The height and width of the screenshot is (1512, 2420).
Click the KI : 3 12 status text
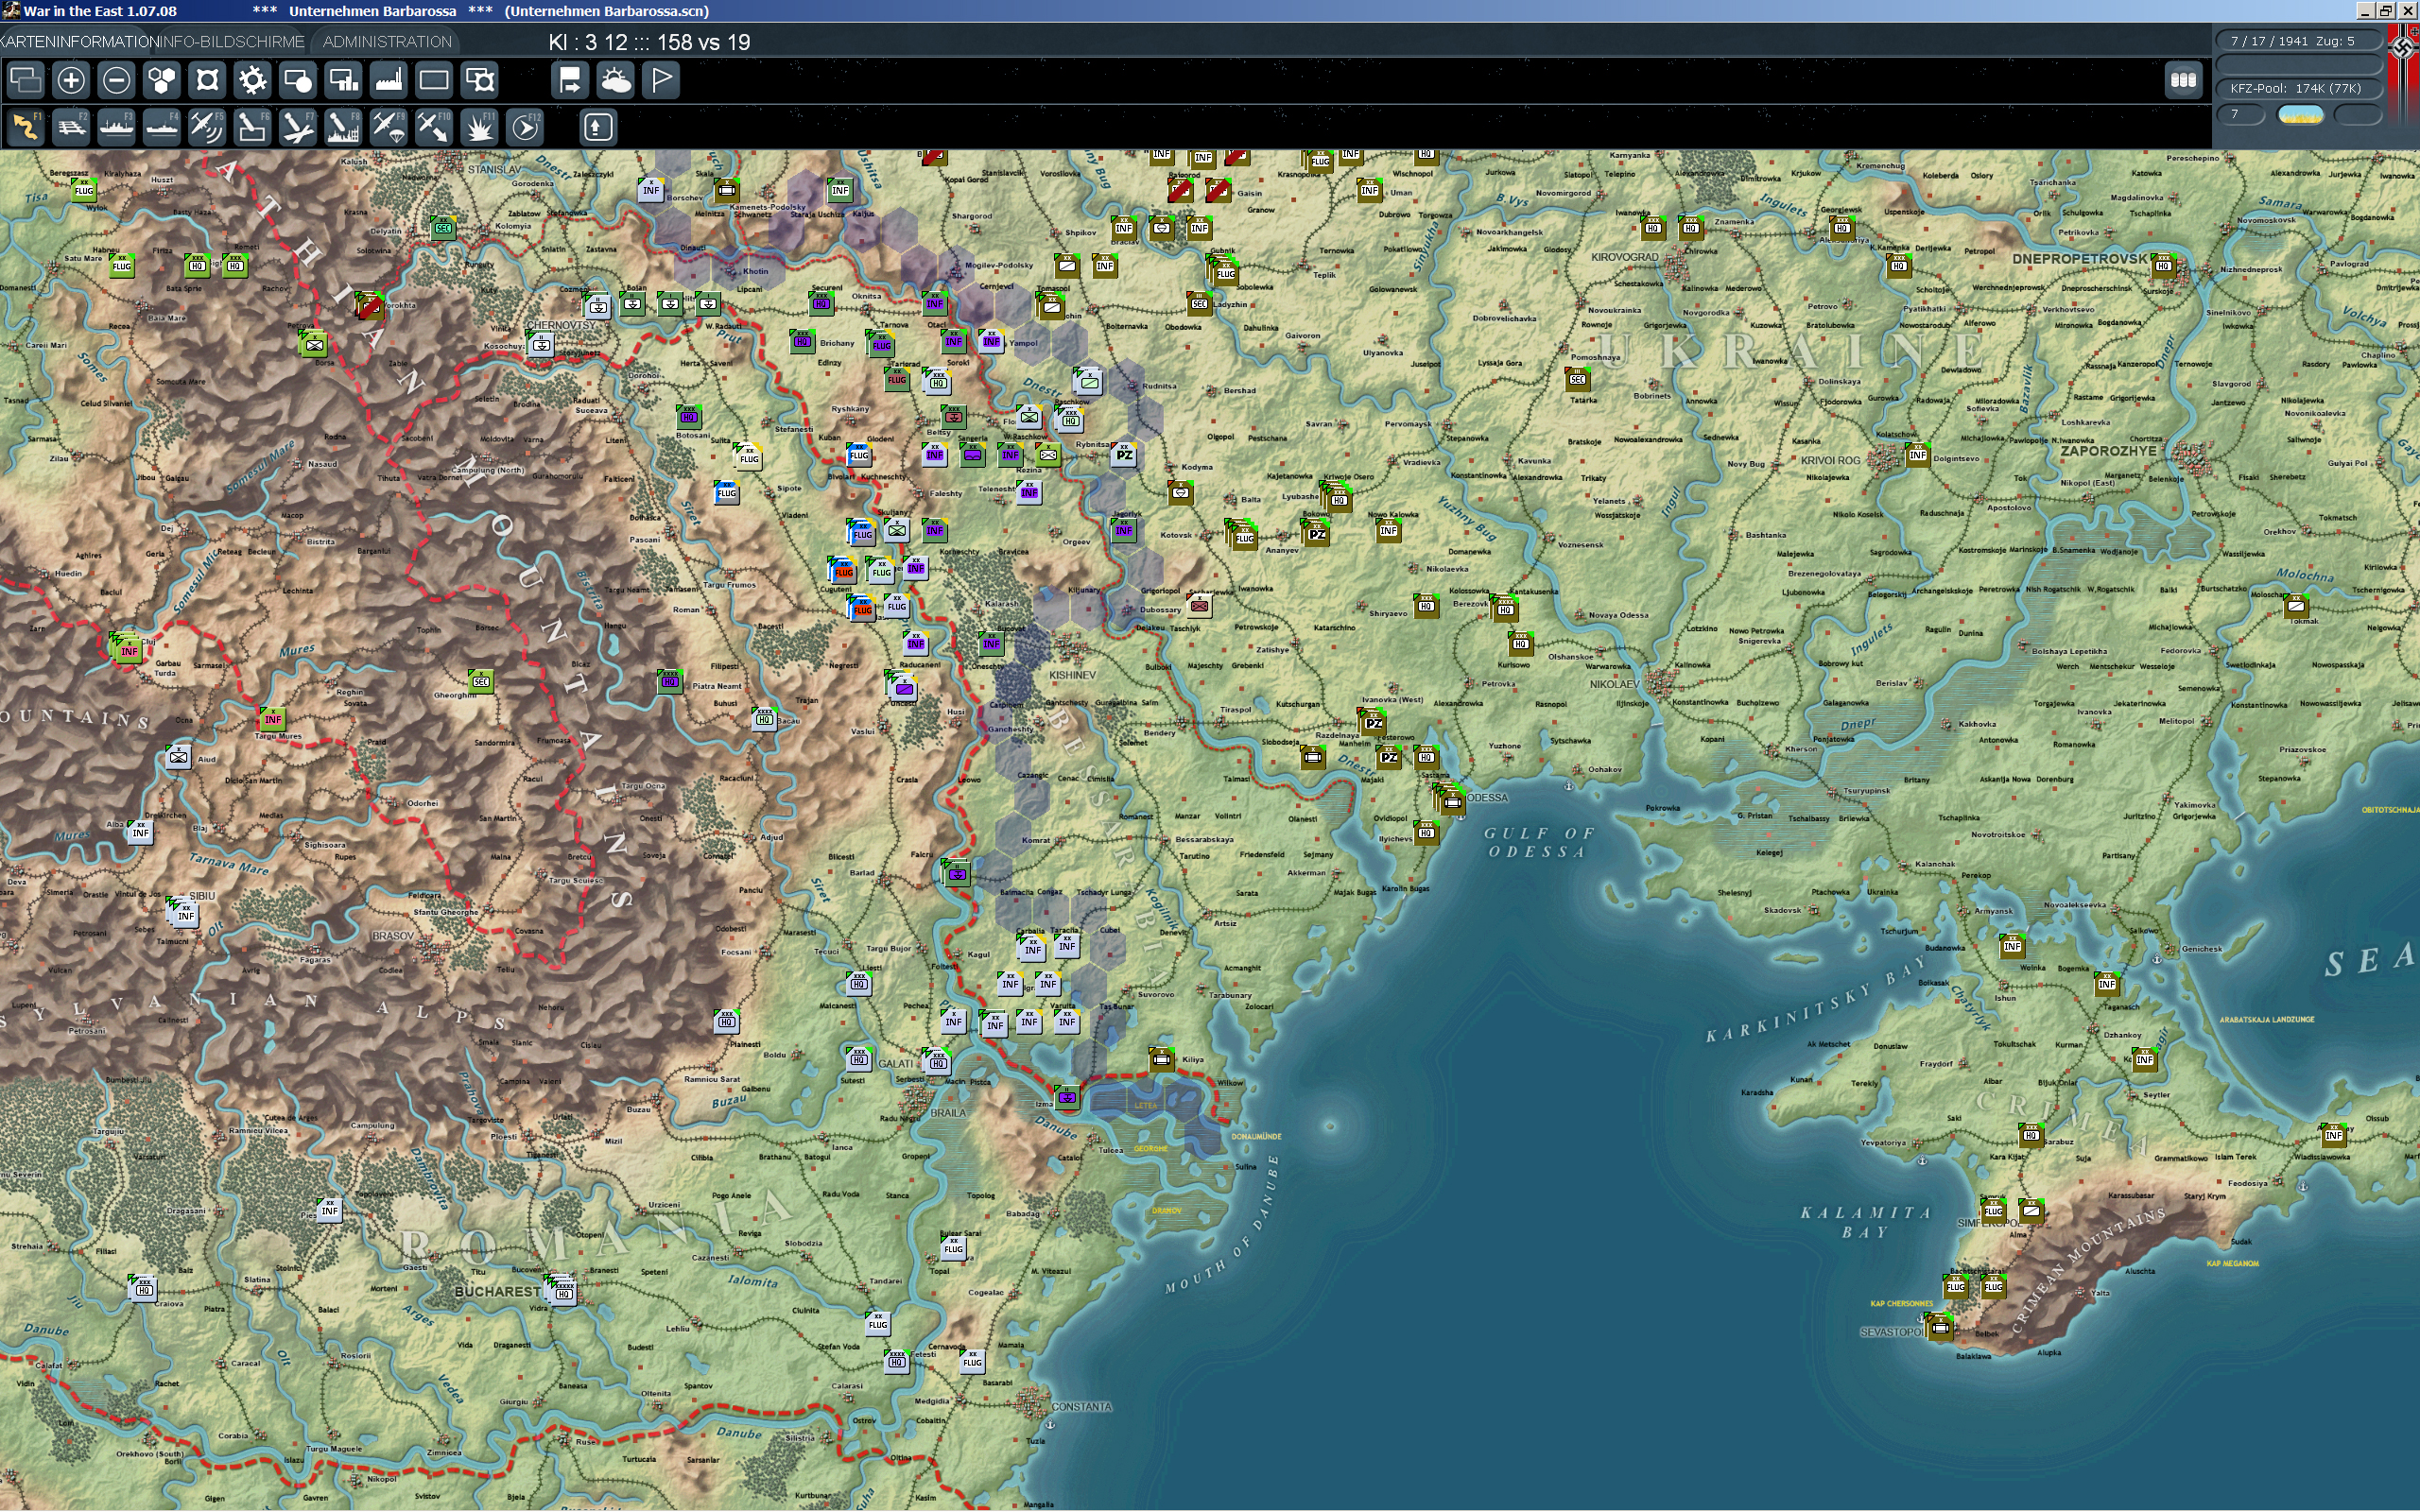click(649, 42)
